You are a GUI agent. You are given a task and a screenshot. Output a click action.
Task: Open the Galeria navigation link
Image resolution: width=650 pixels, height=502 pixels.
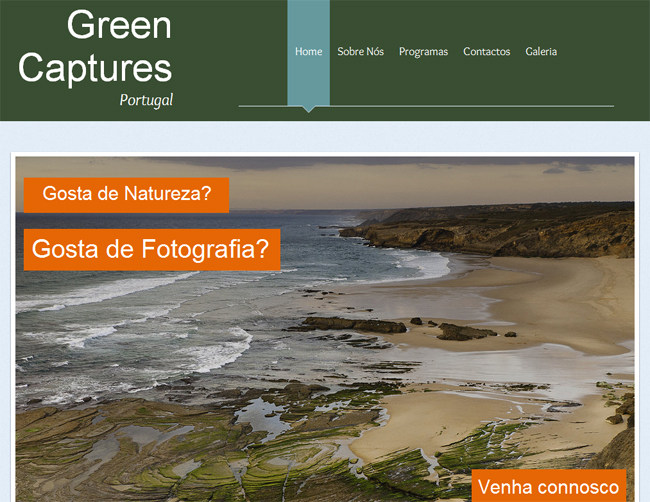(541, 52)
